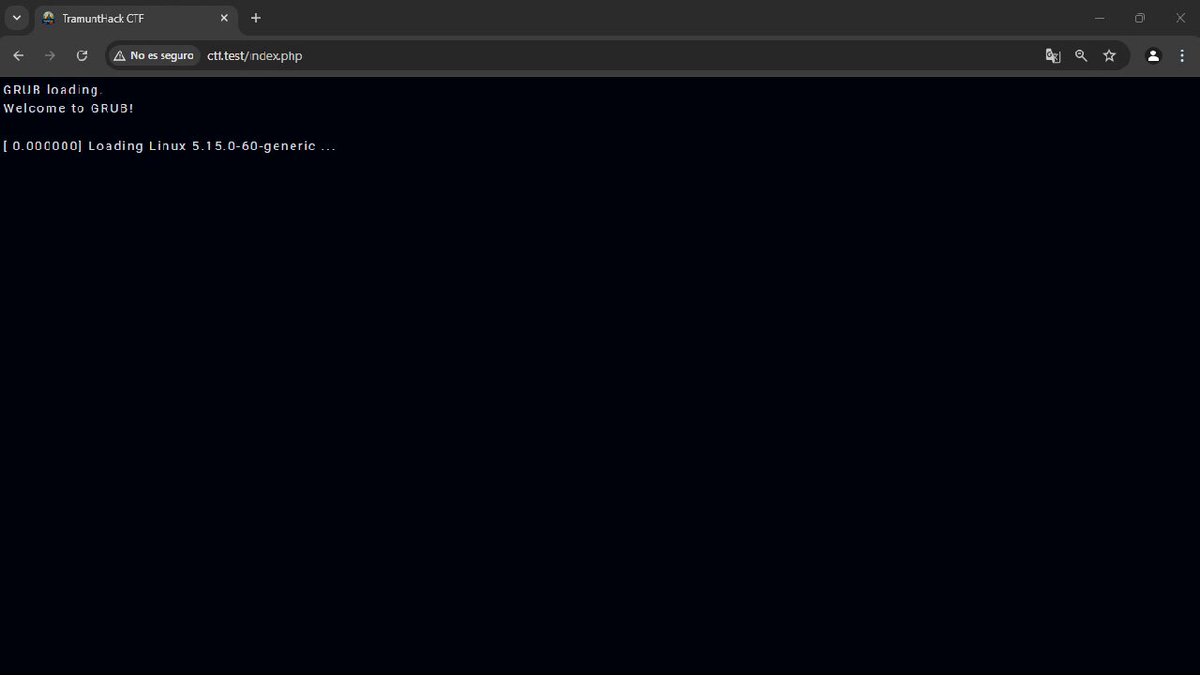Viewport: 1200px width, 675px height.
Task: Reload the current page
Action: [x=82, y=56]
